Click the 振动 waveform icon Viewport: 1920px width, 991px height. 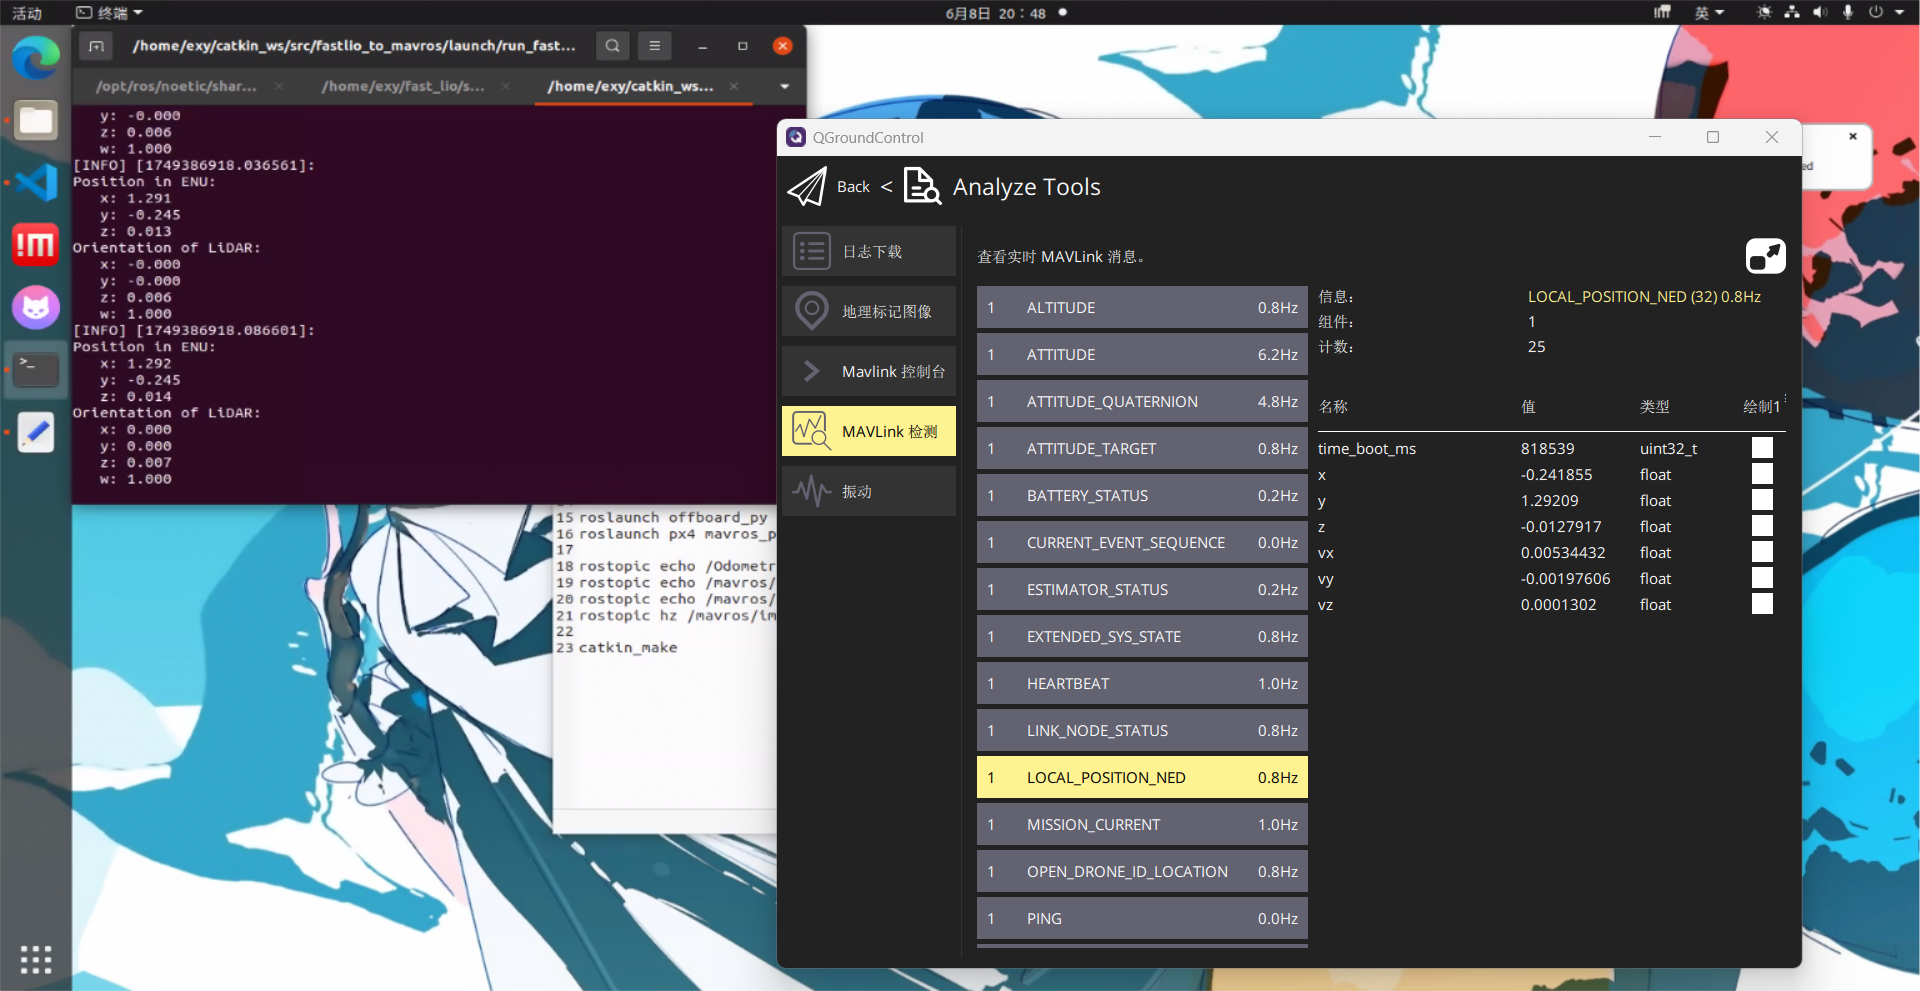click(x=811, y=491)
